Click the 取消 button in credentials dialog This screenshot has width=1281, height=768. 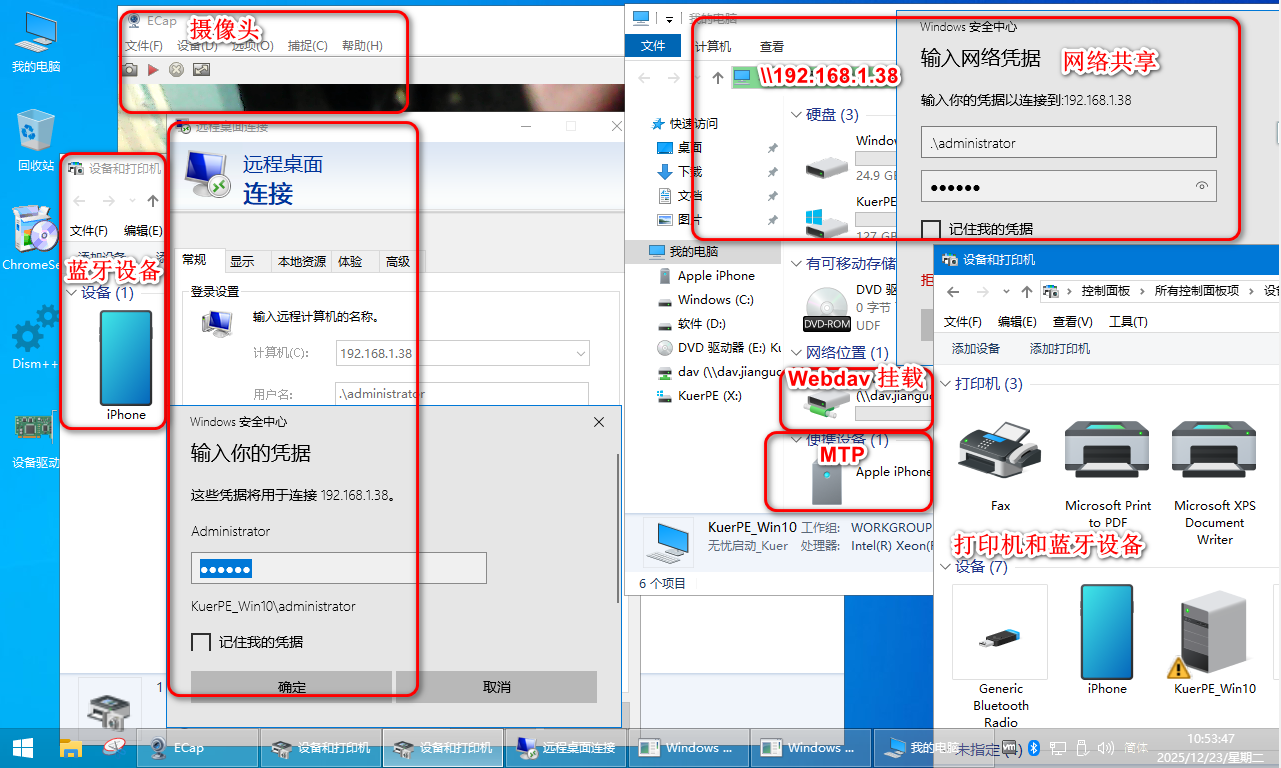click(x=496, y=687)
